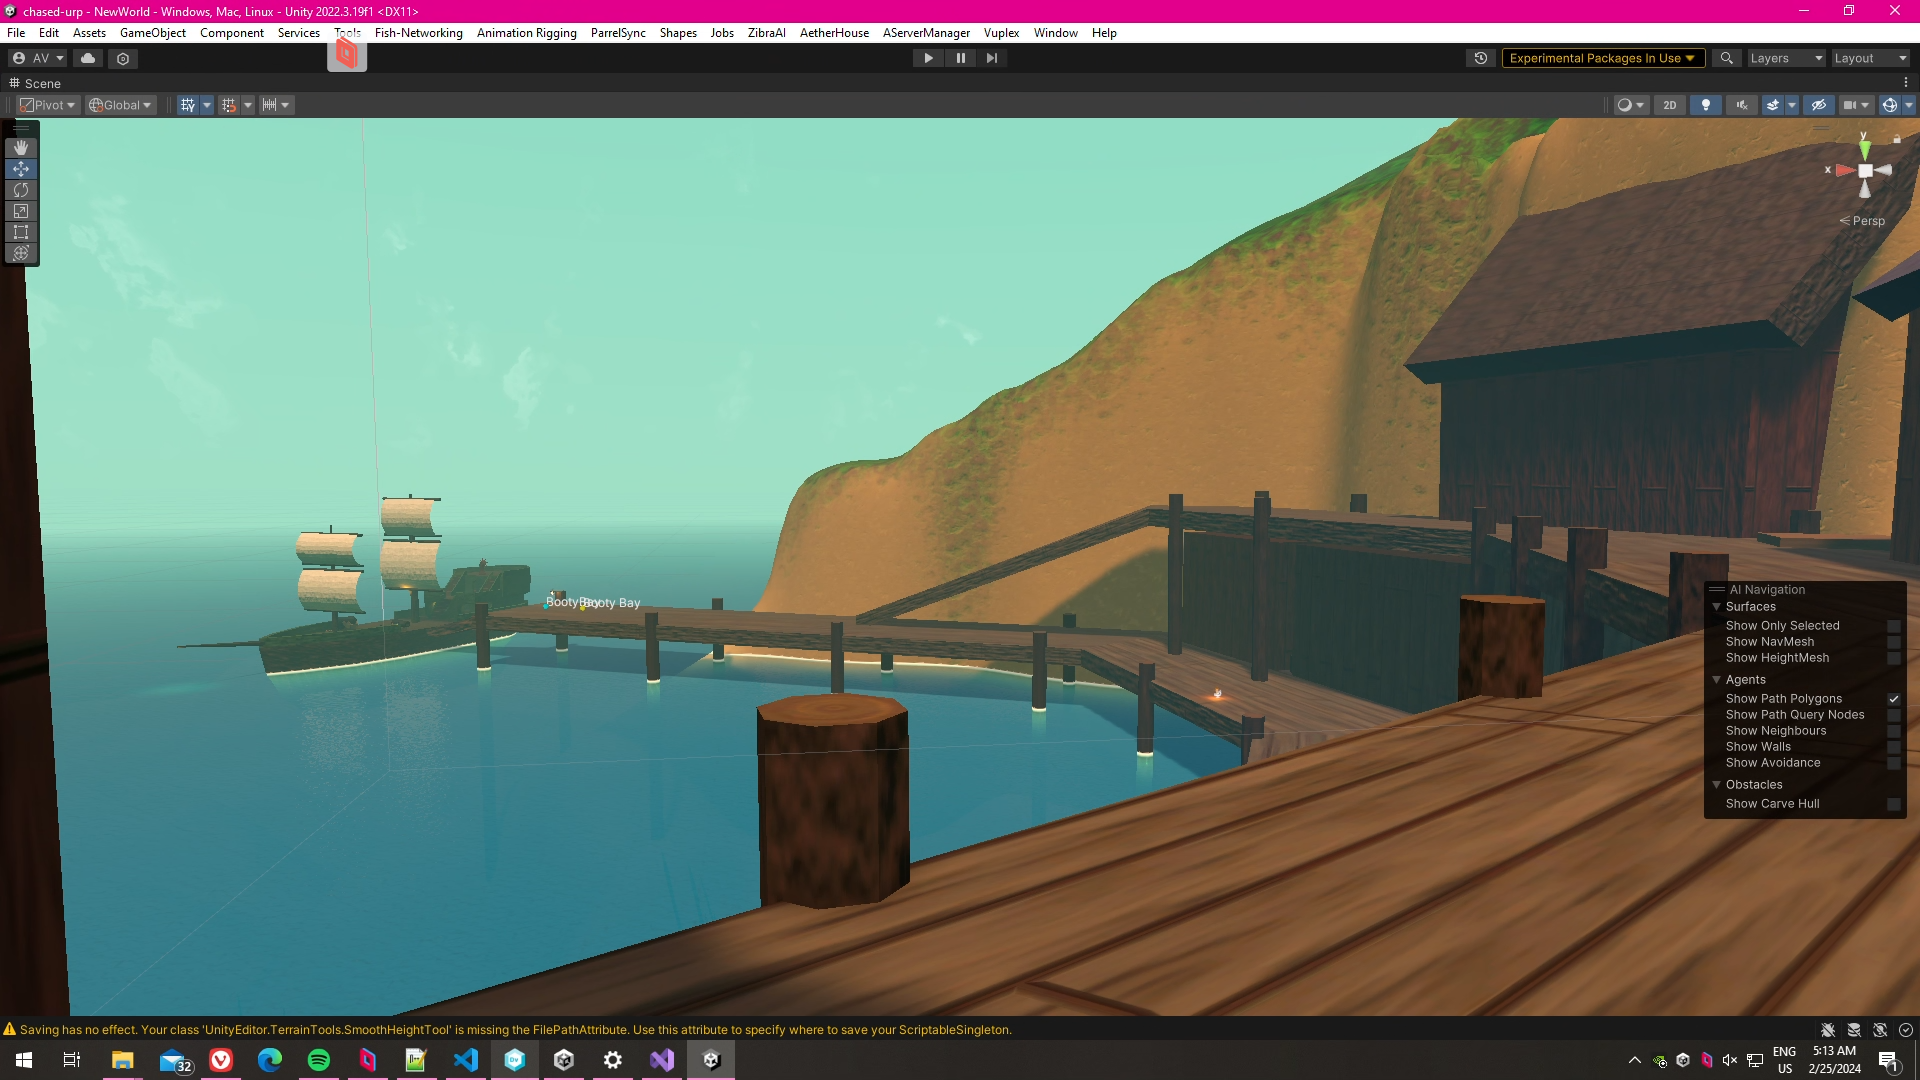The image size is (1920, 1080).
Task: Select the Hand view tool
Action: 21,148
